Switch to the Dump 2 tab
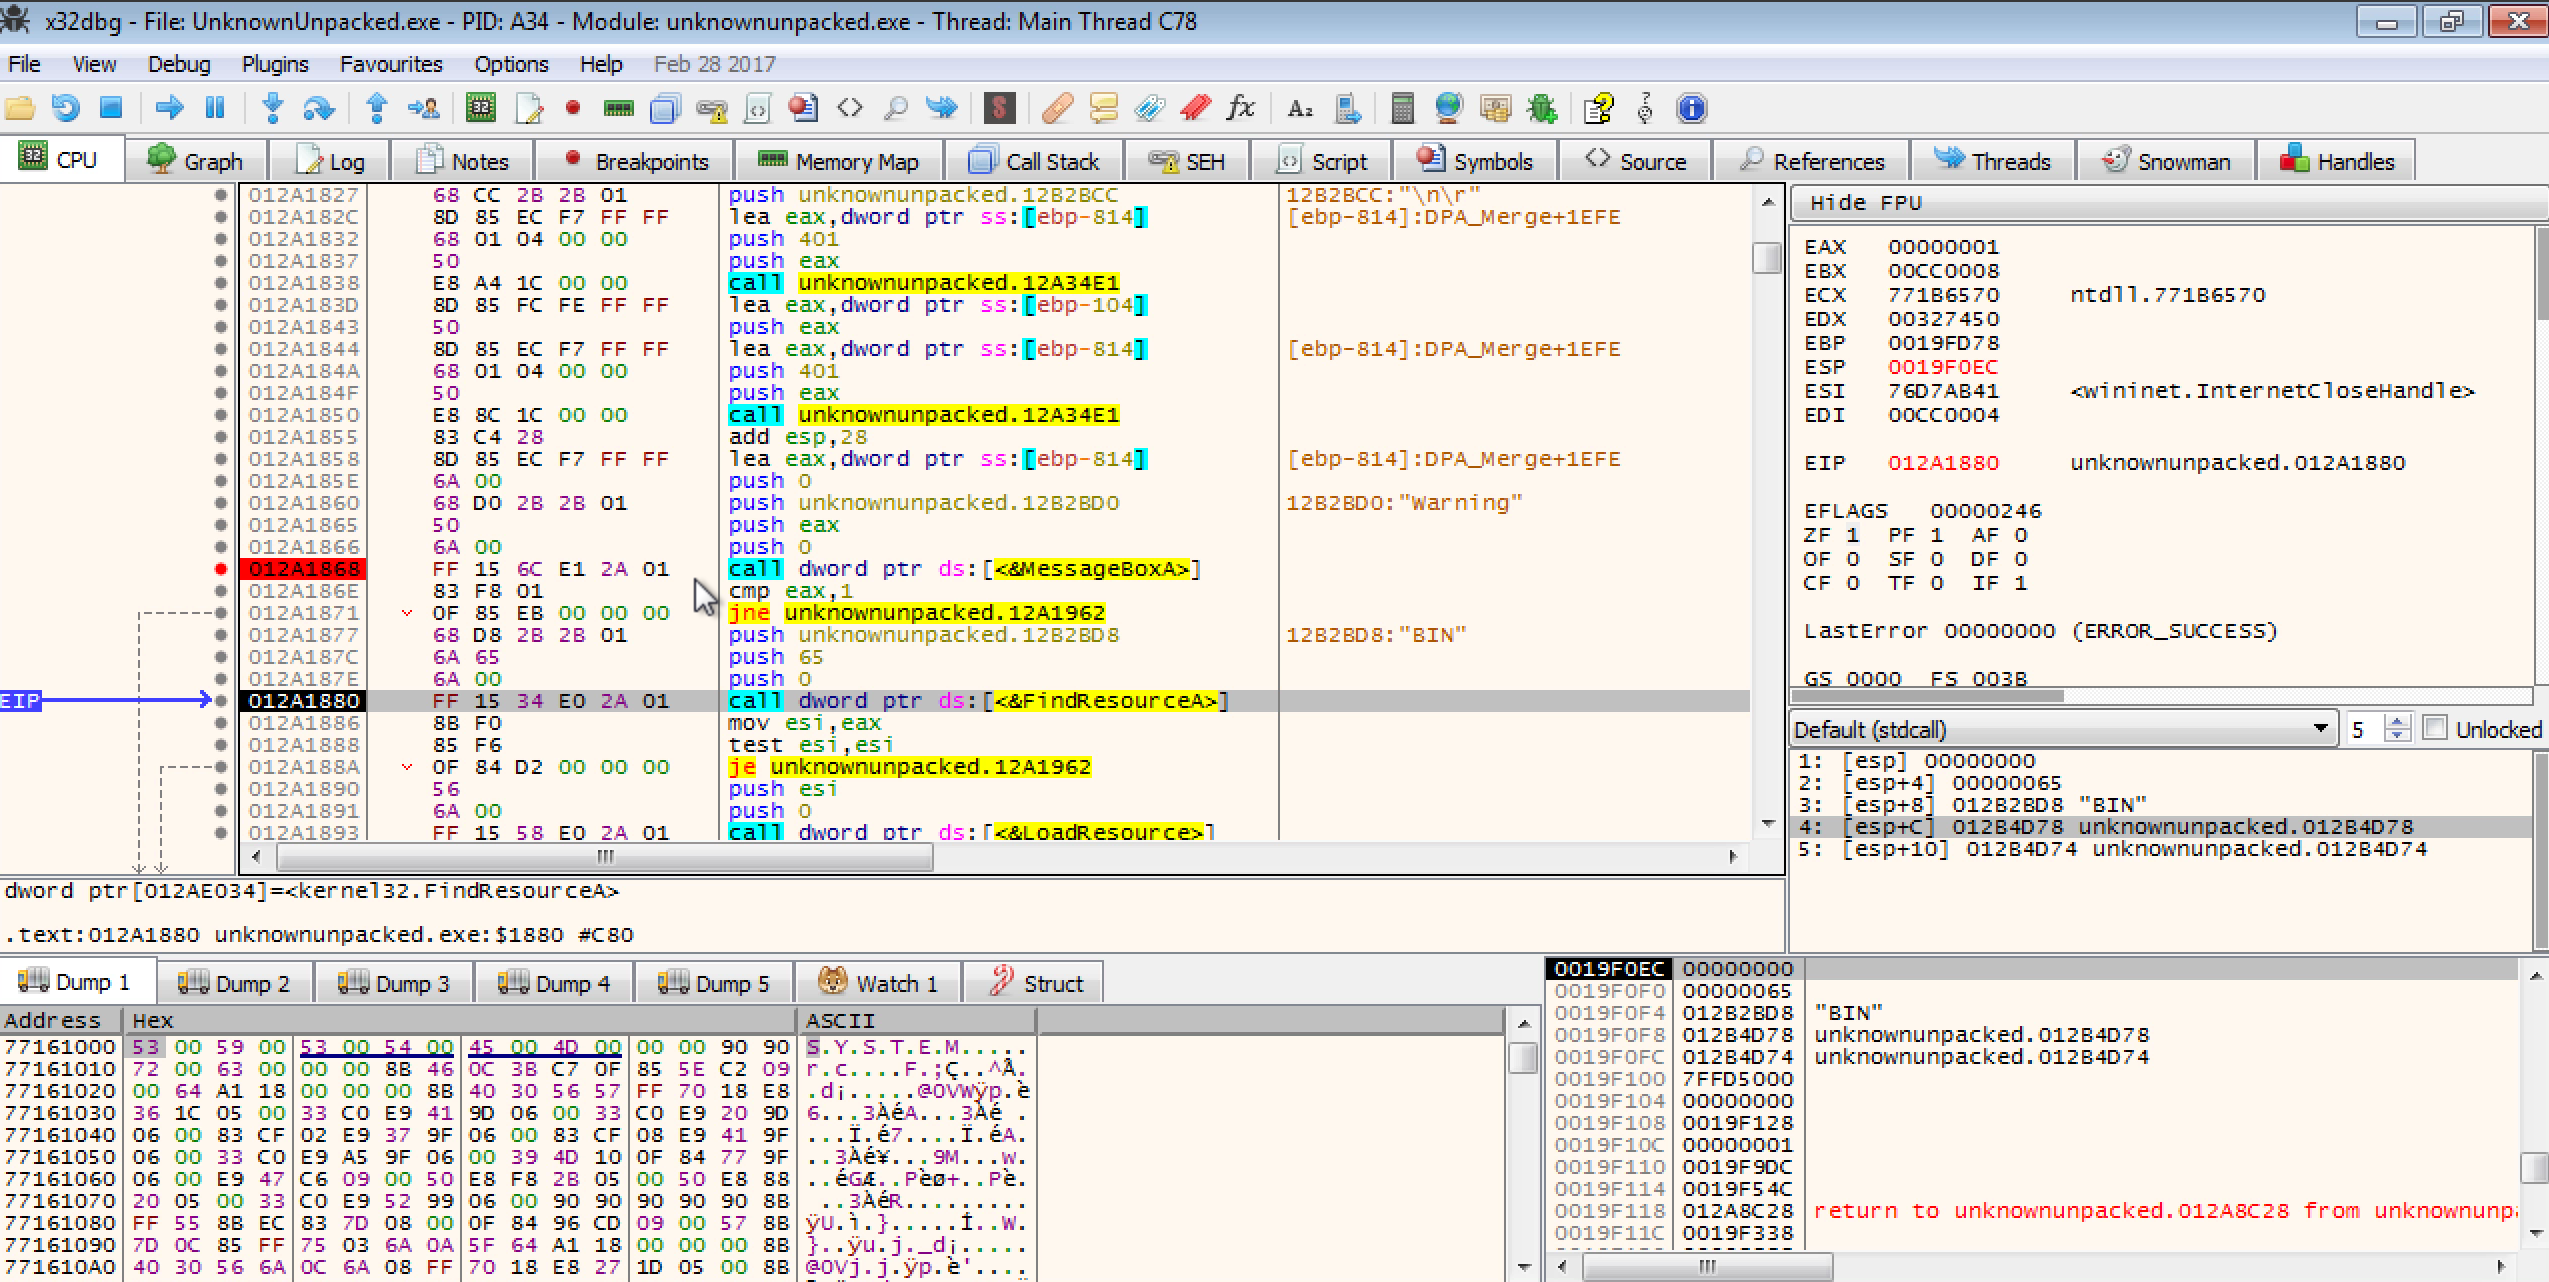2549x1282 pixels. tap(234, 983)
